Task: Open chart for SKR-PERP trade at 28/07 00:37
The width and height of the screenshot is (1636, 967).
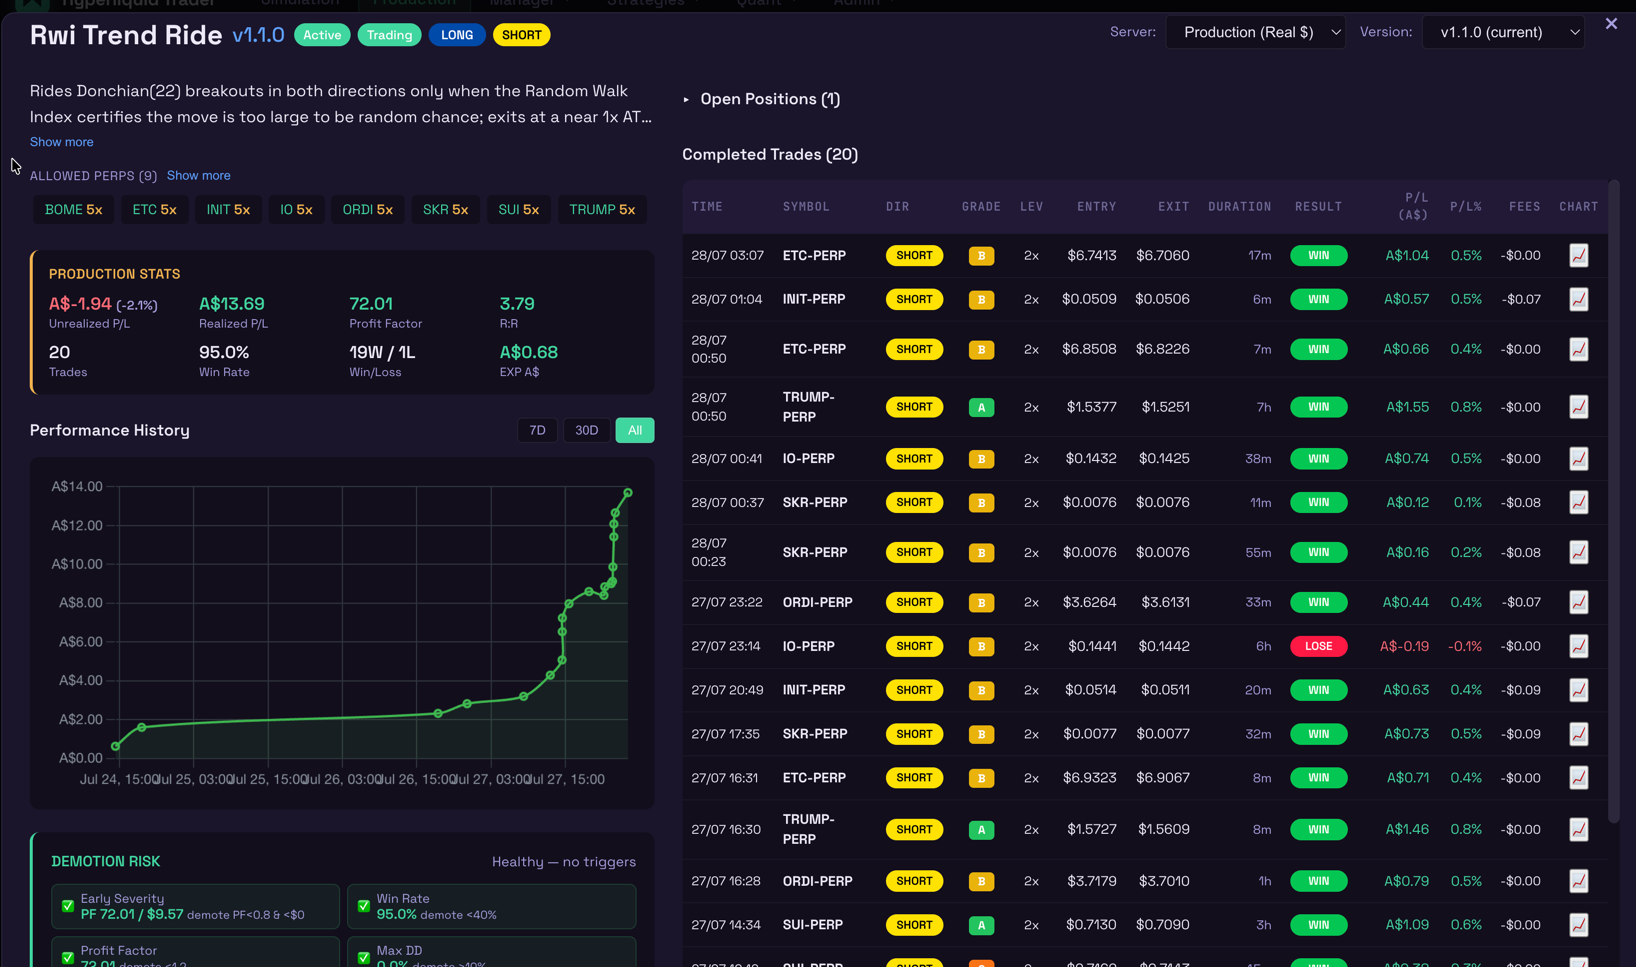Action: pos(1579,502)
